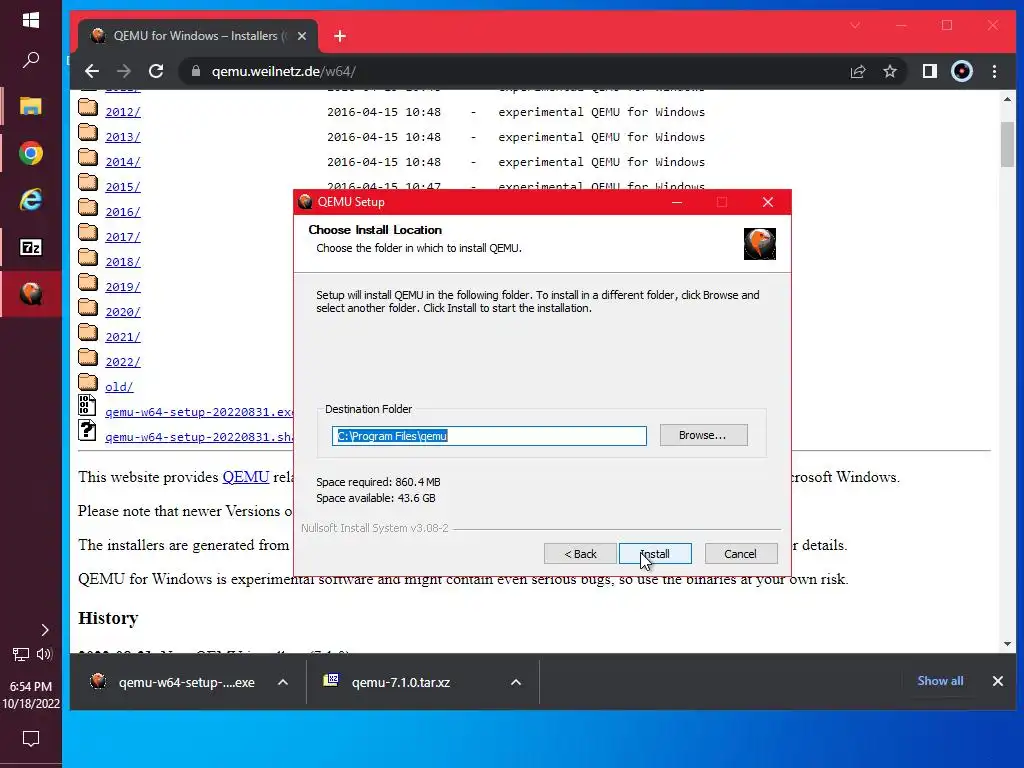Open Windows search from the taskbar
Viewport: 1024px width, 768px height.
pos(31,60)
